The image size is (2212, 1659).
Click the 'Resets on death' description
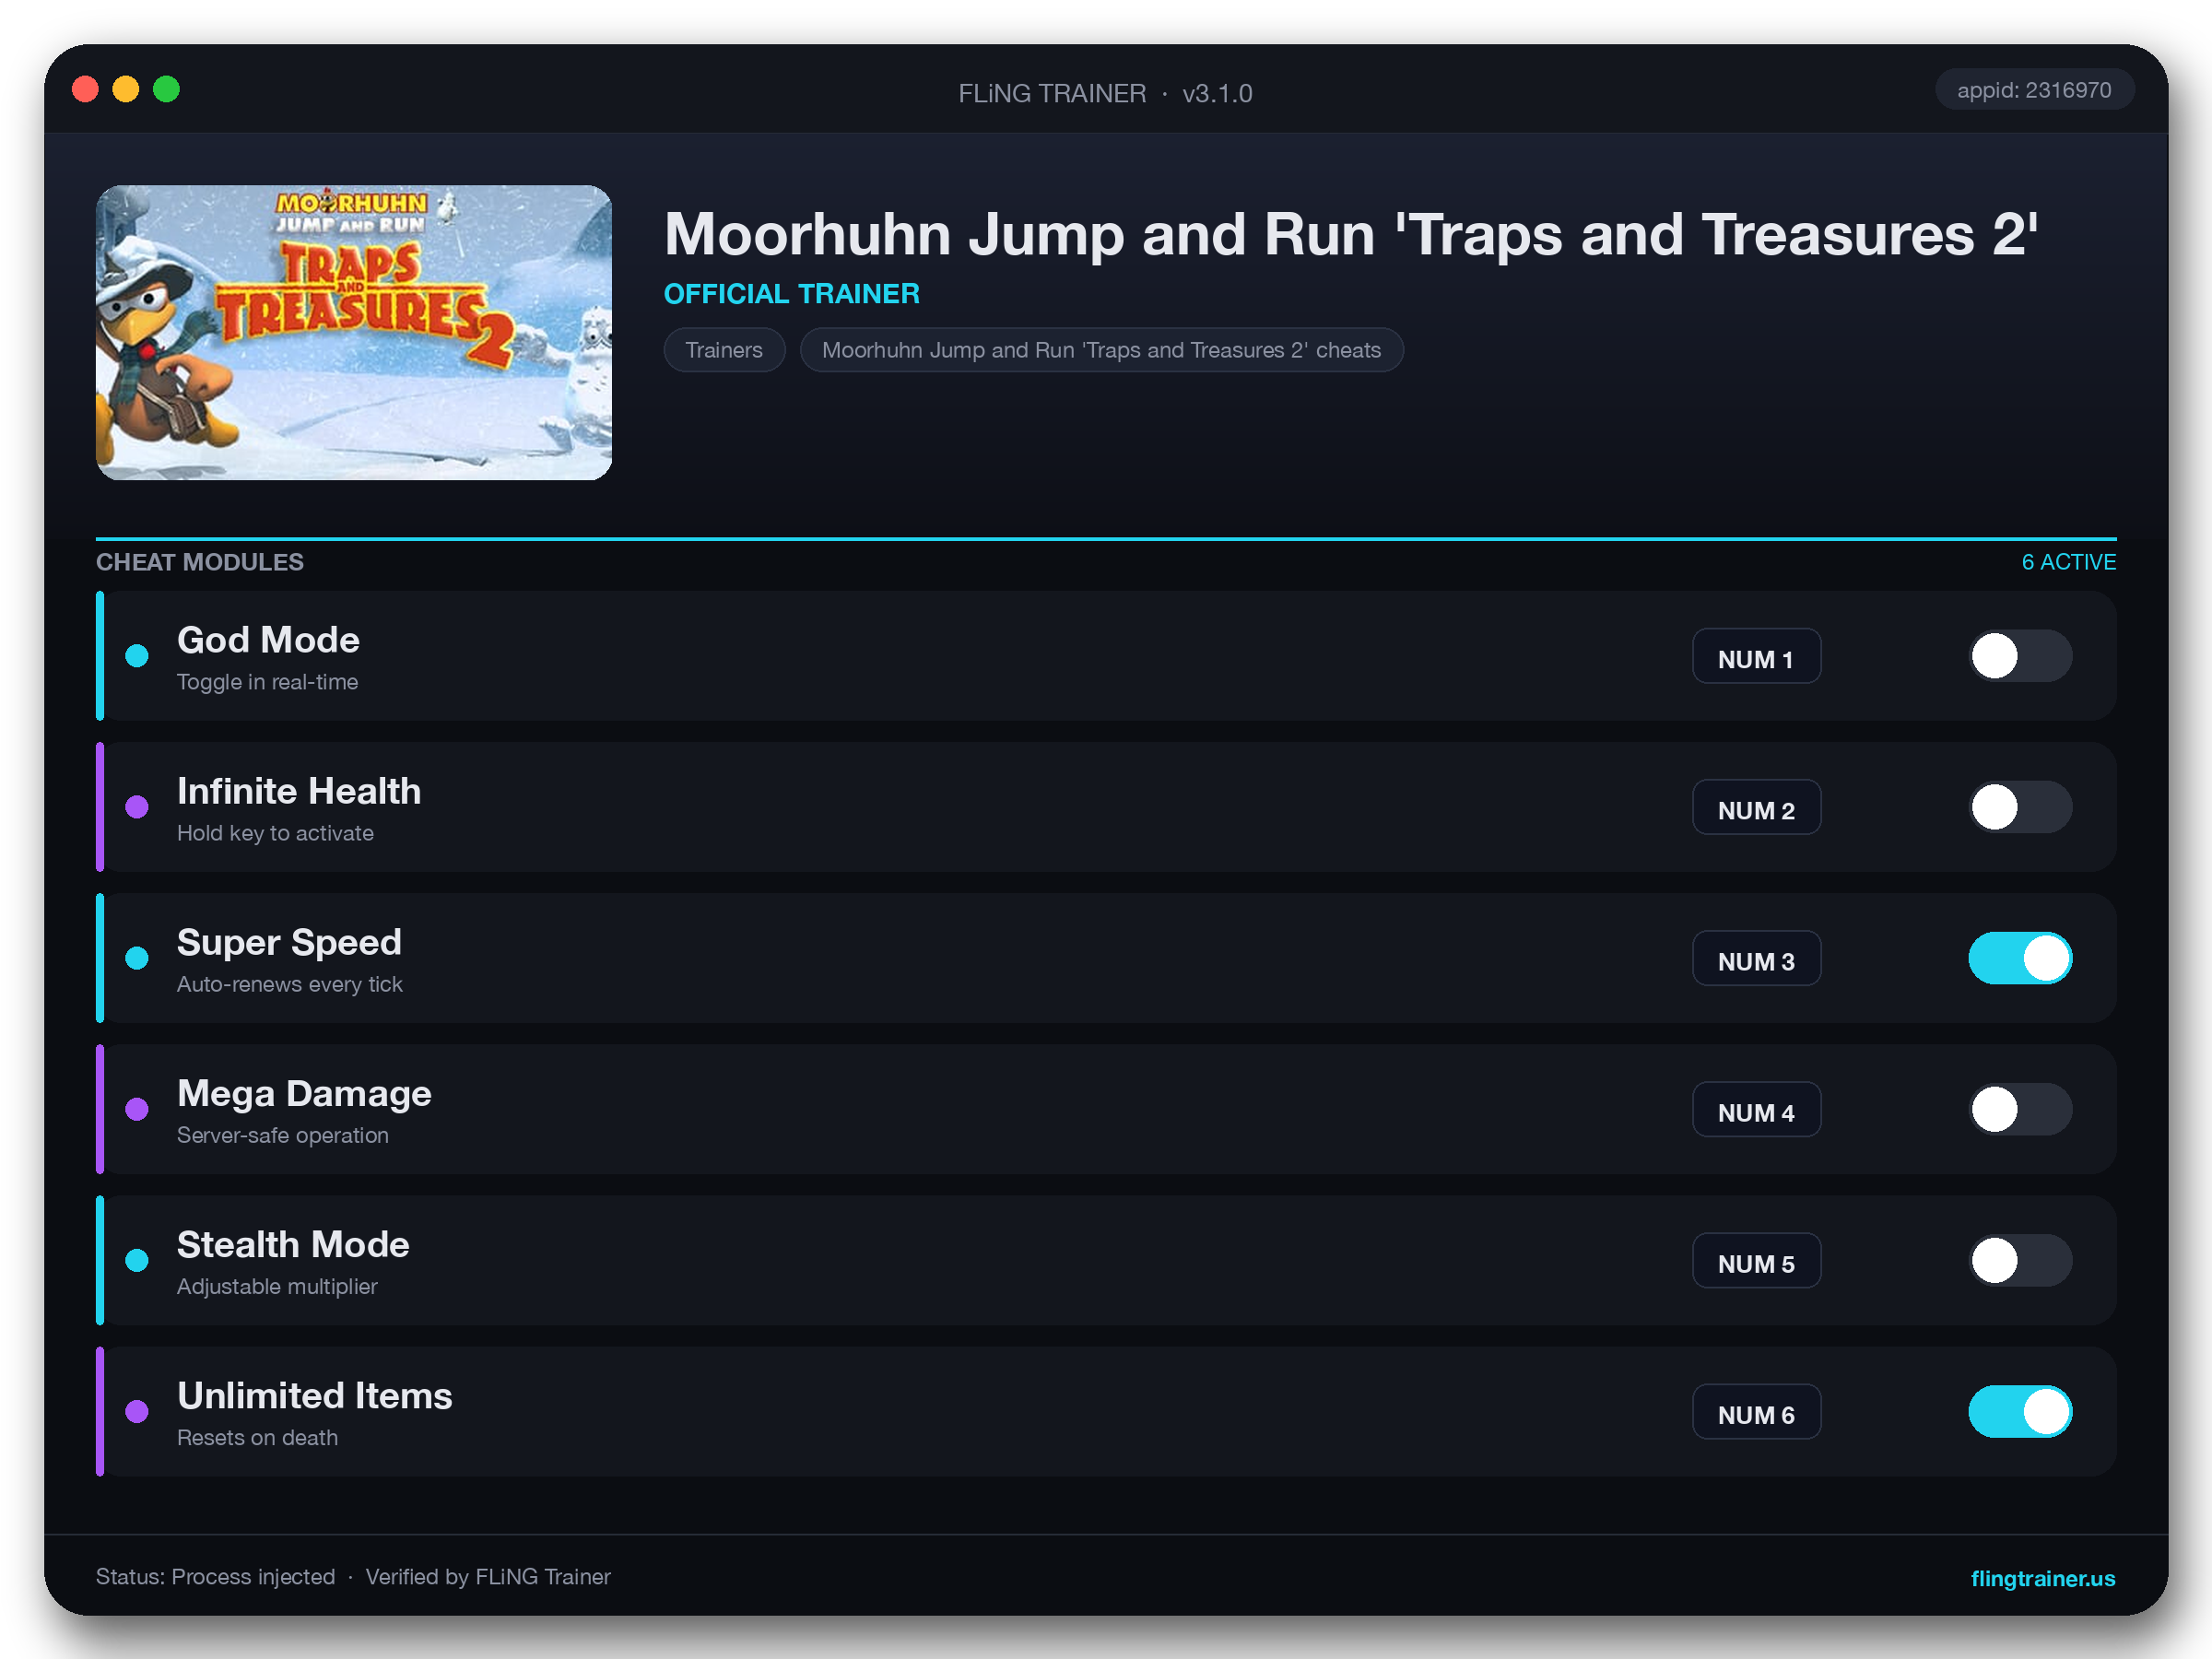[257, 1437]
